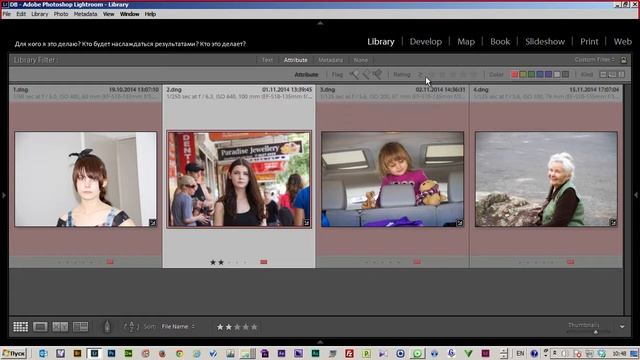Set the toolbar rating to five stars

(x=254, y=327)
